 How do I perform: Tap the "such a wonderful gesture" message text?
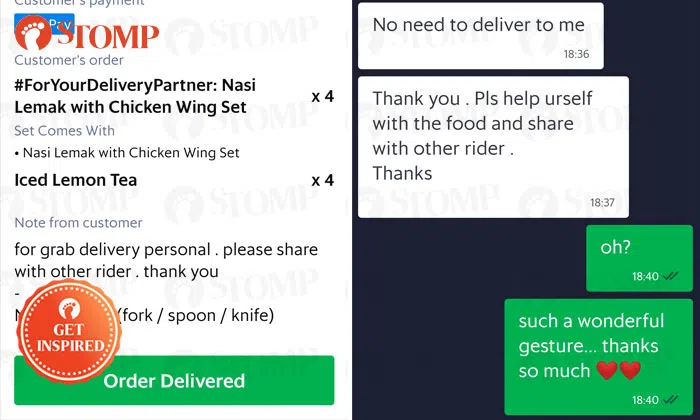(590, 346)
